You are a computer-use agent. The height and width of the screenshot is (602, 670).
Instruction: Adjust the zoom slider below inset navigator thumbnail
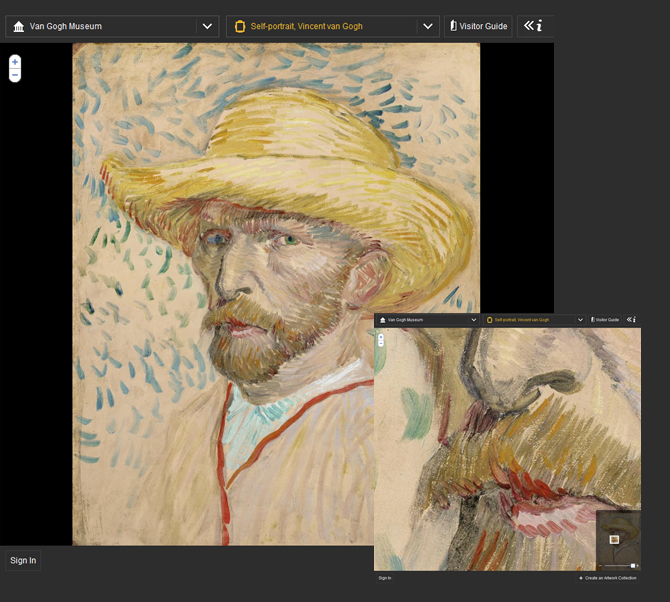[632, 565]
